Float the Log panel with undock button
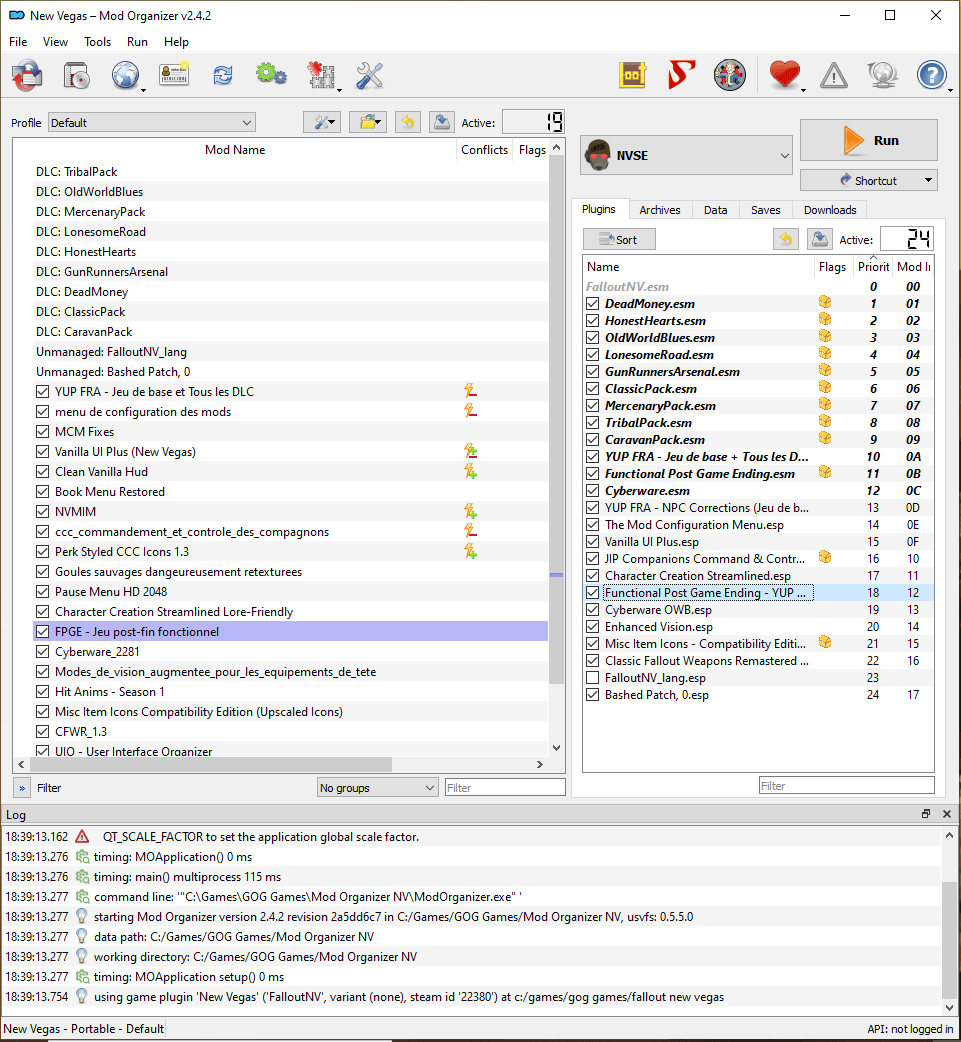Image resolution: width=961 pixels, height=1042 pixels. 926,814
